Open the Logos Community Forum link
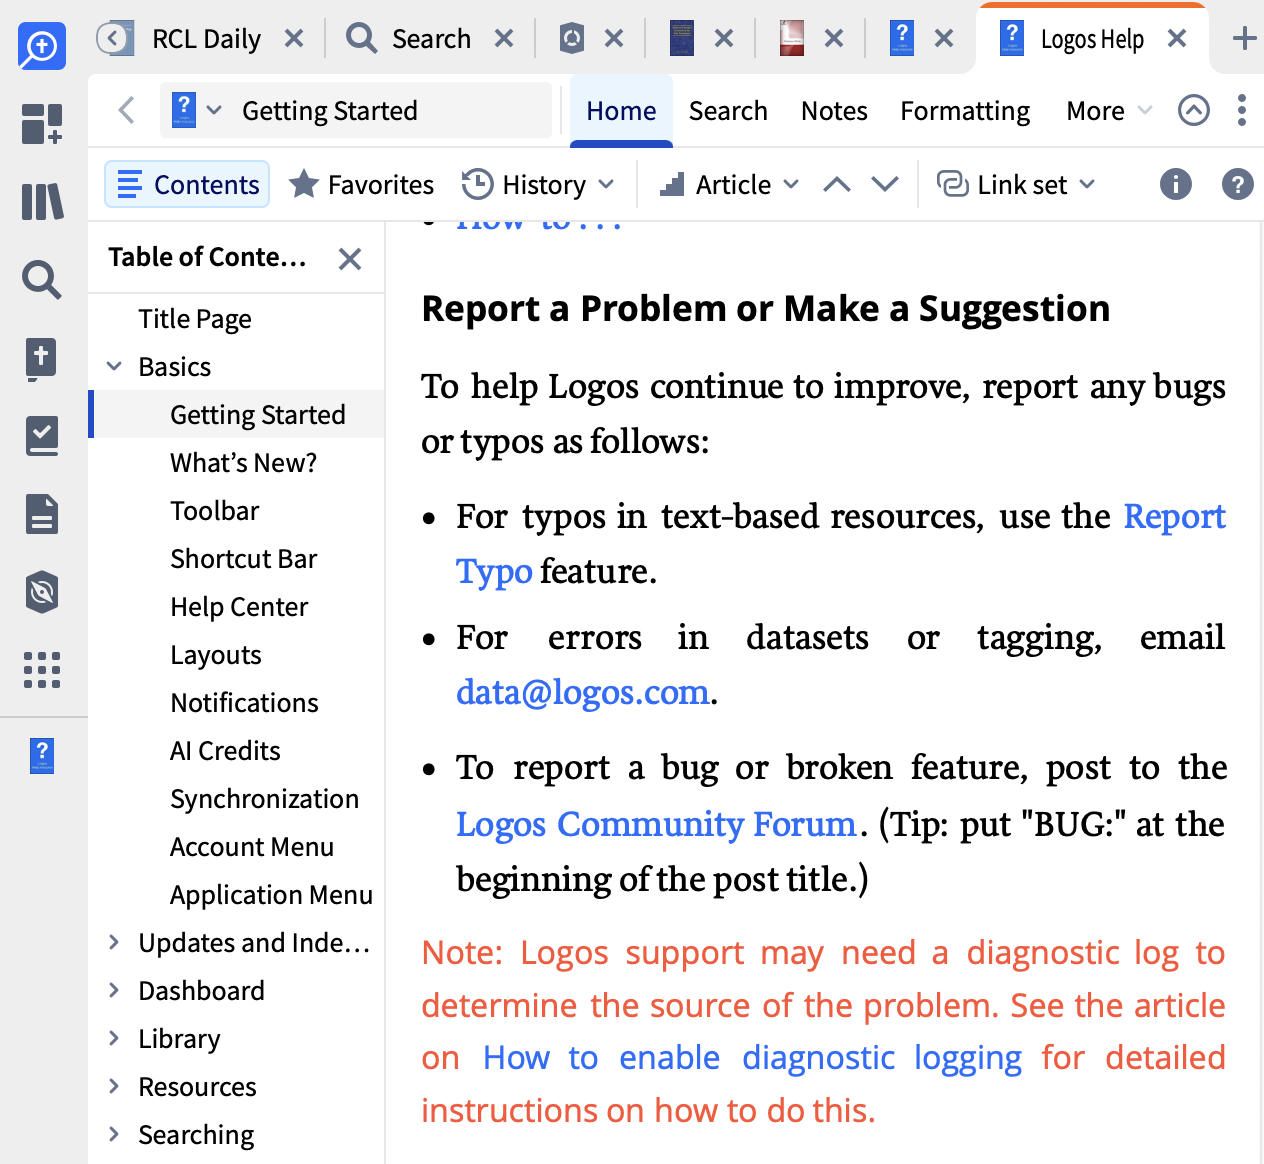1264x1164 pixels. (656, 824)
